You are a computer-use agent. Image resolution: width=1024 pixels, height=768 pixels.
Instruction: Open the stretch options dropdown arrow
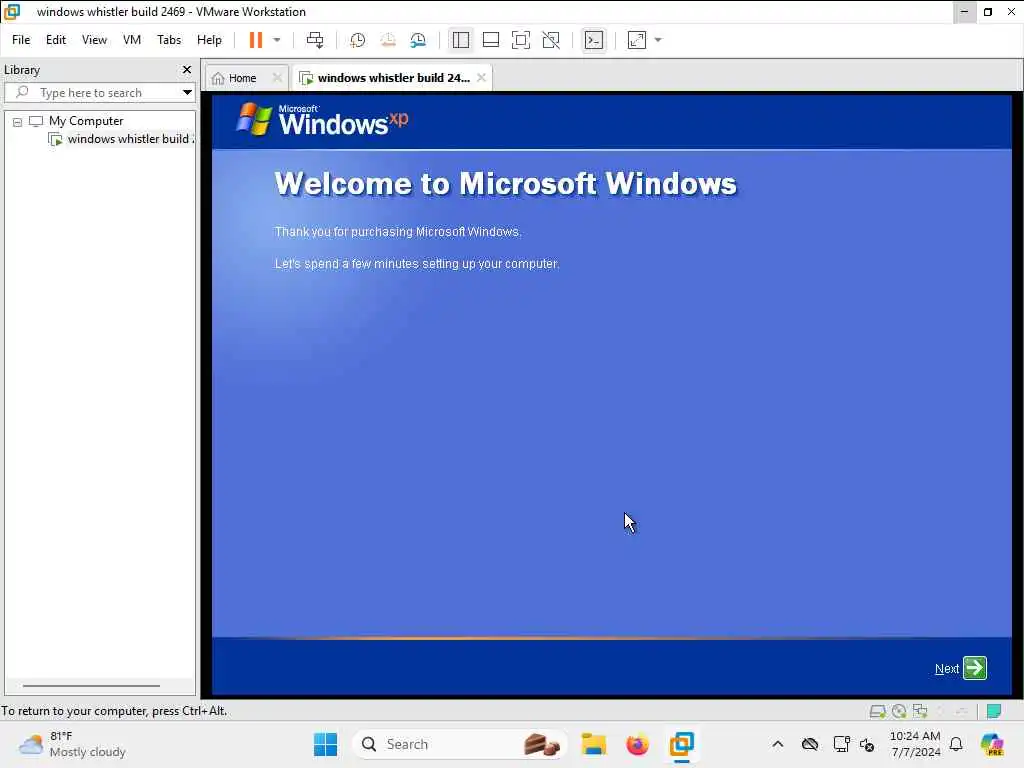(658, 40)
